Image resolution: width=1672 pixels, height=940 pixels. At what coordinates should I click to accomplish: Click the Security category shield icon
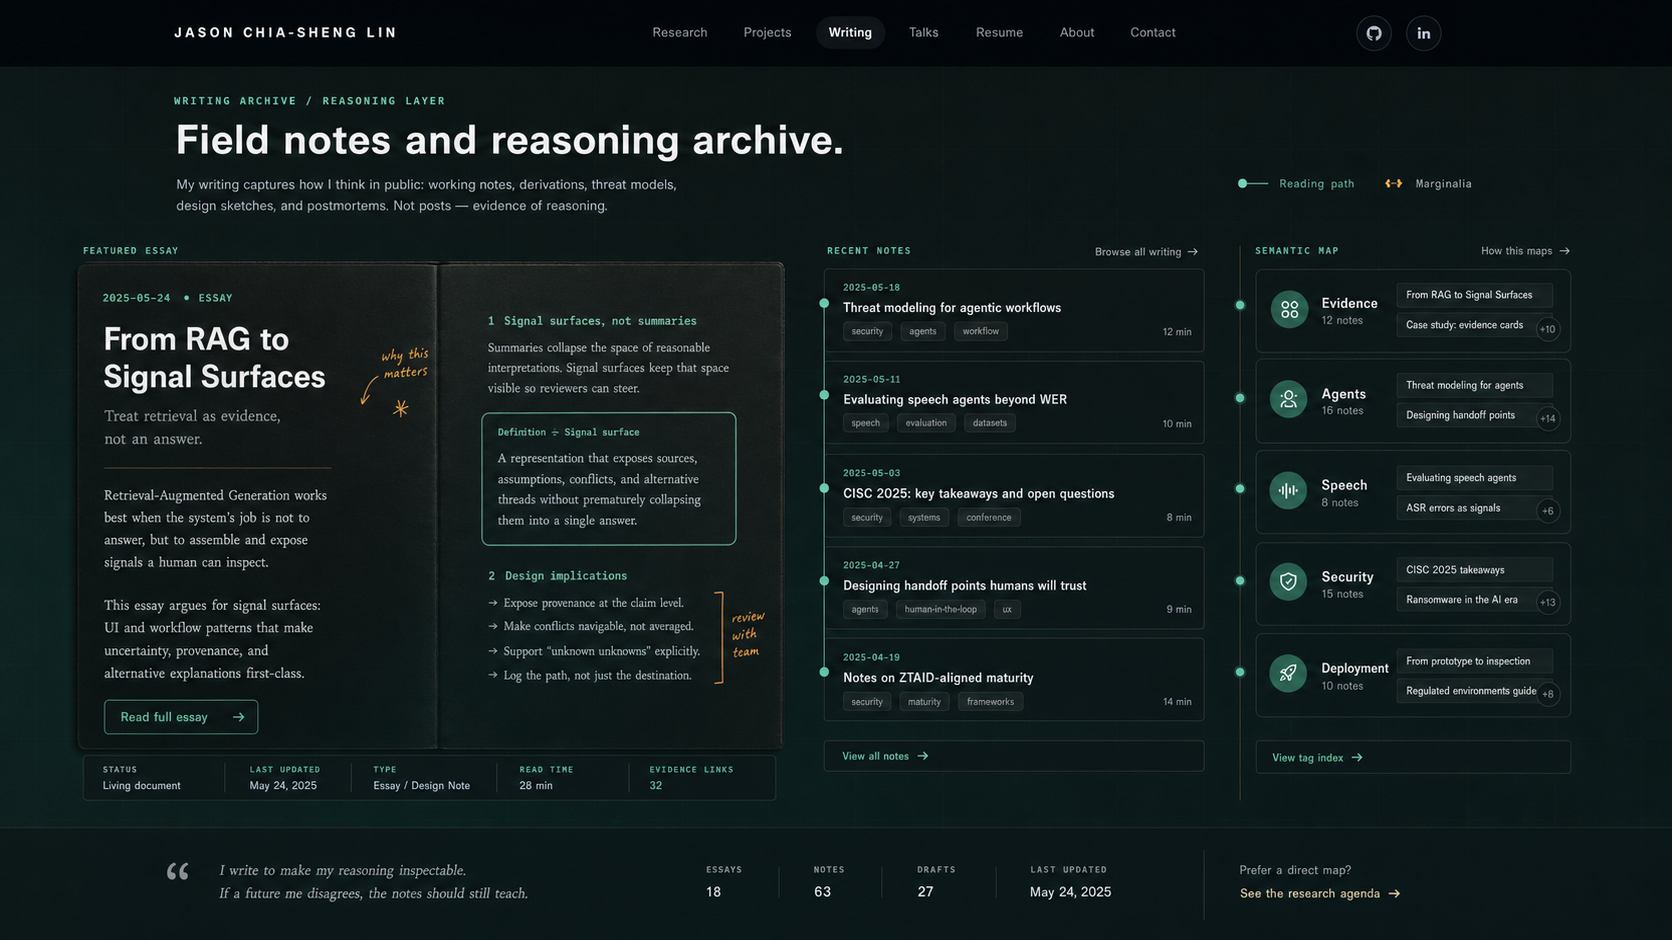(1289, 582)
